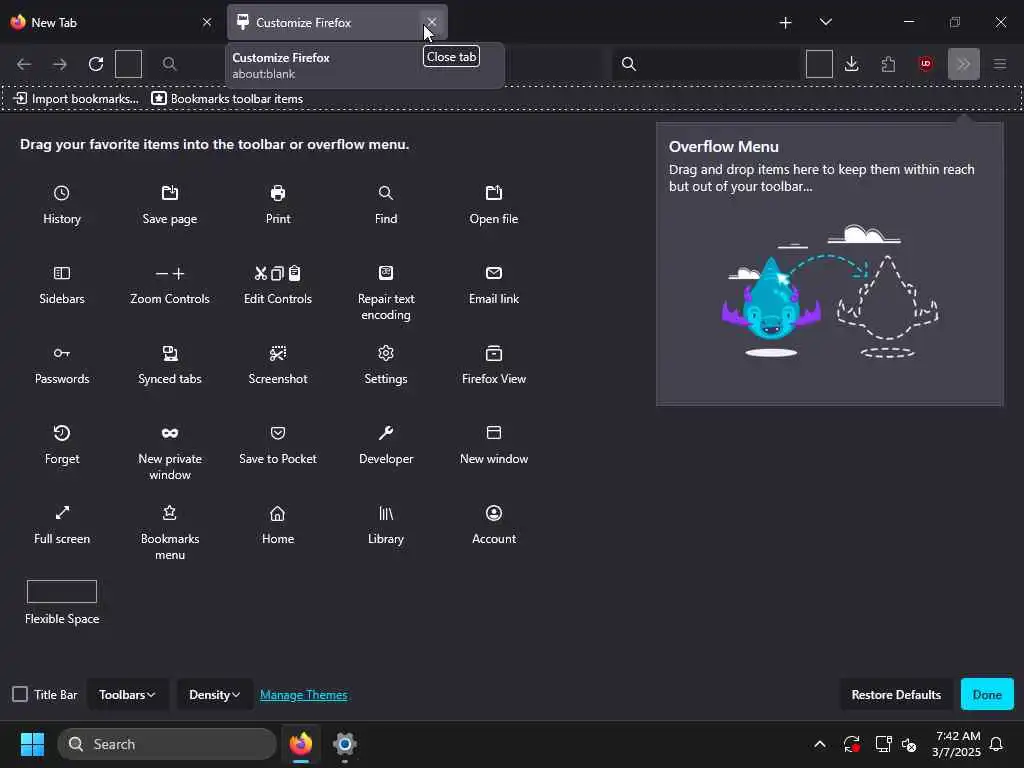
Task: Open the clock showing 7:42 AM
Action: click(957, 744)
